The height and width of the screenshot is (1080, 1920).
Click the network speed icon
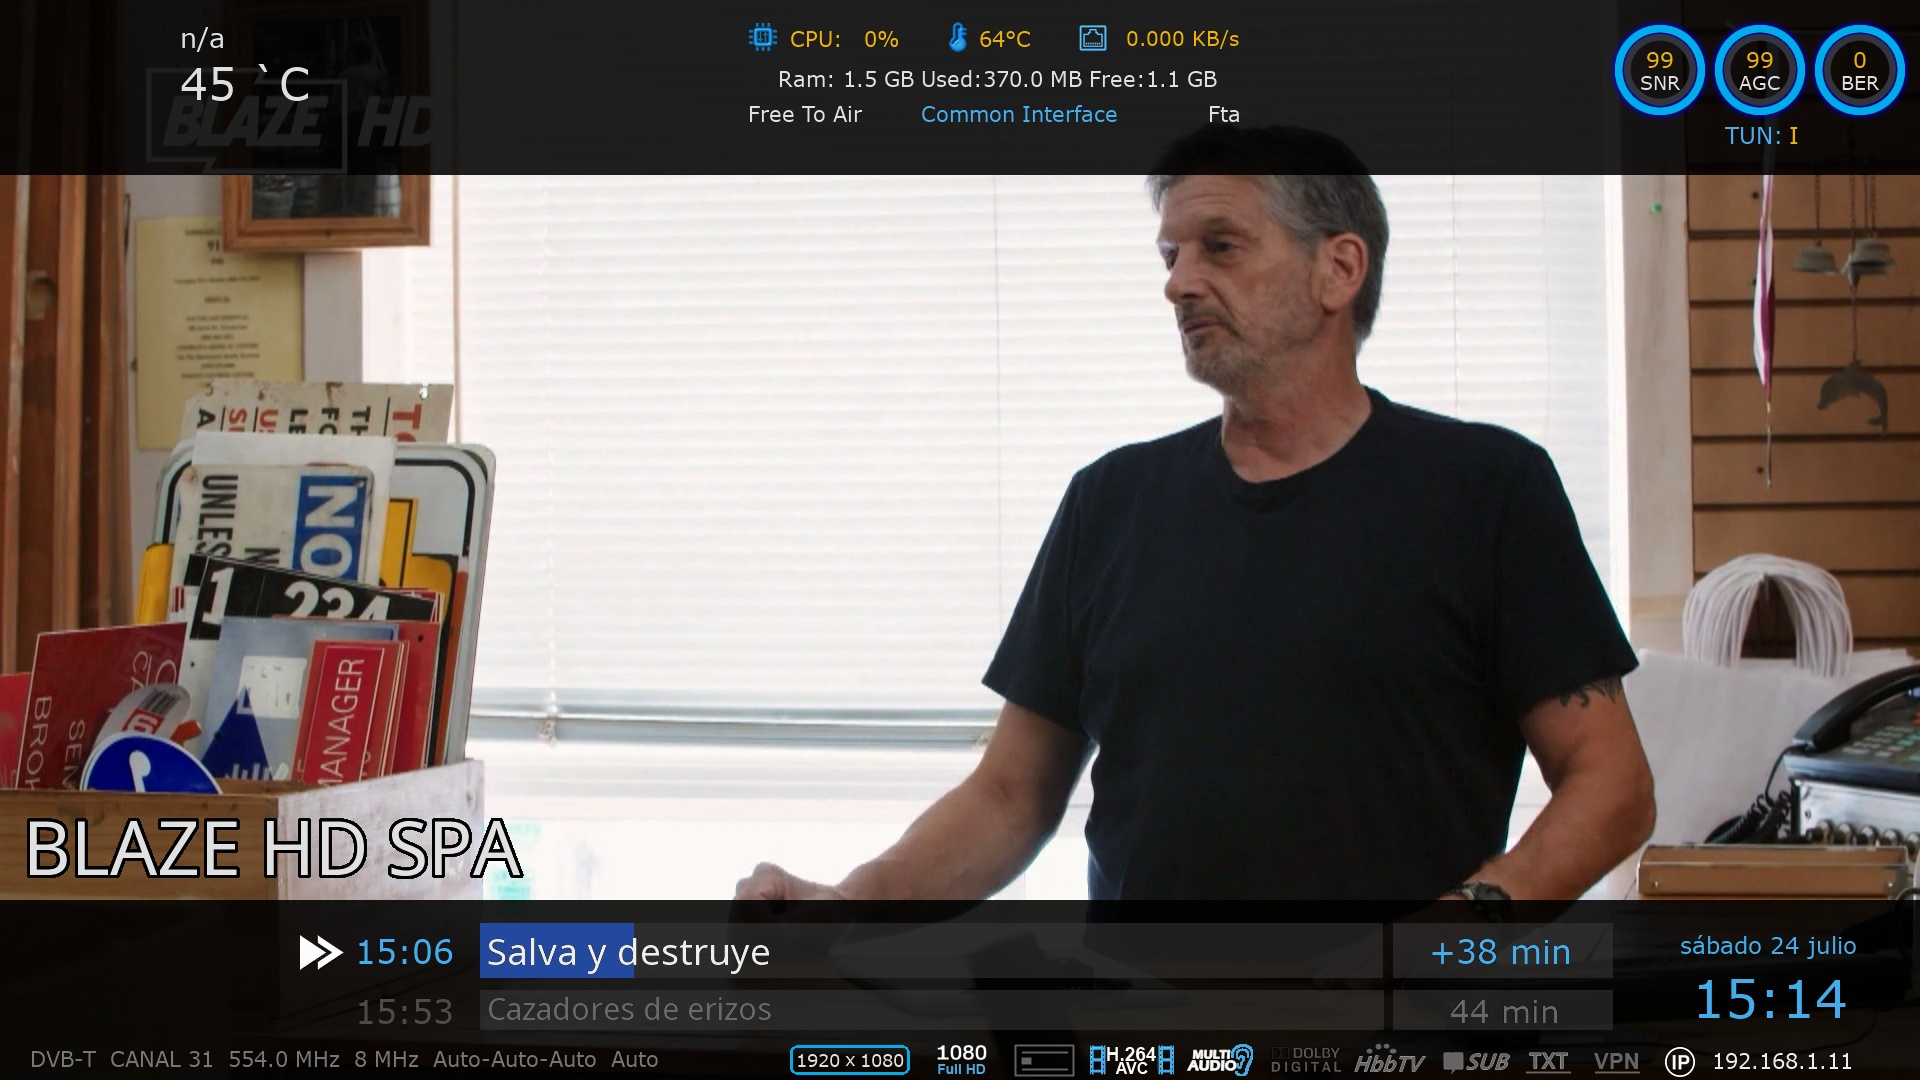1092,38
